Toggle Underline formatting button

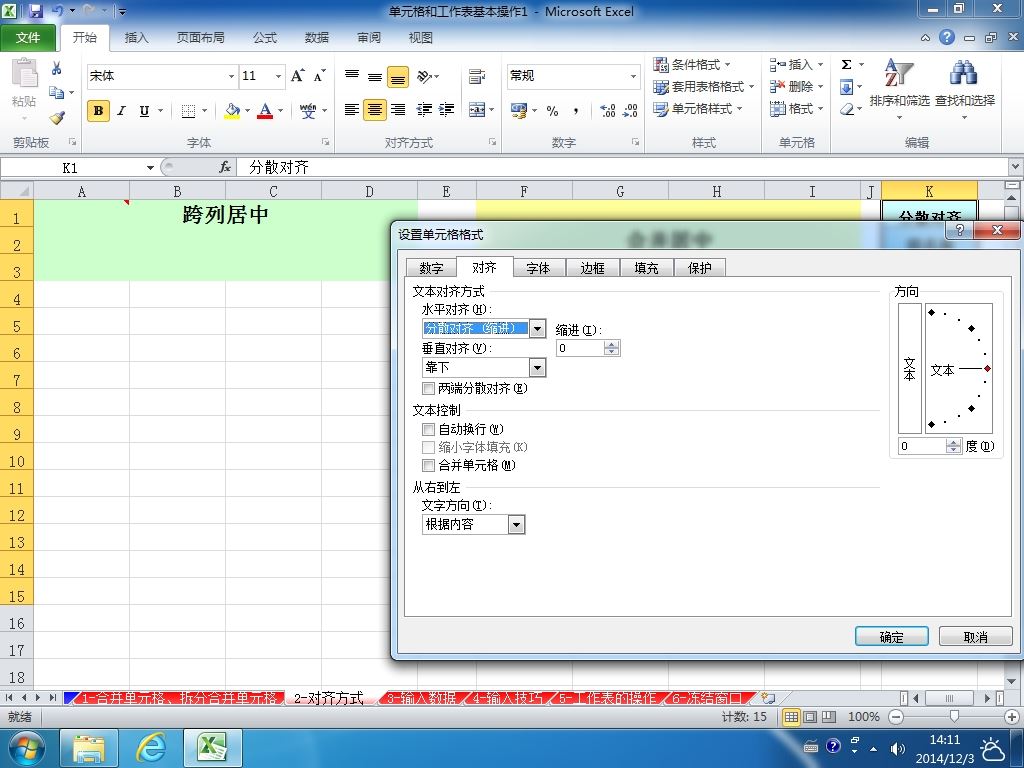[x=144, y=110]
